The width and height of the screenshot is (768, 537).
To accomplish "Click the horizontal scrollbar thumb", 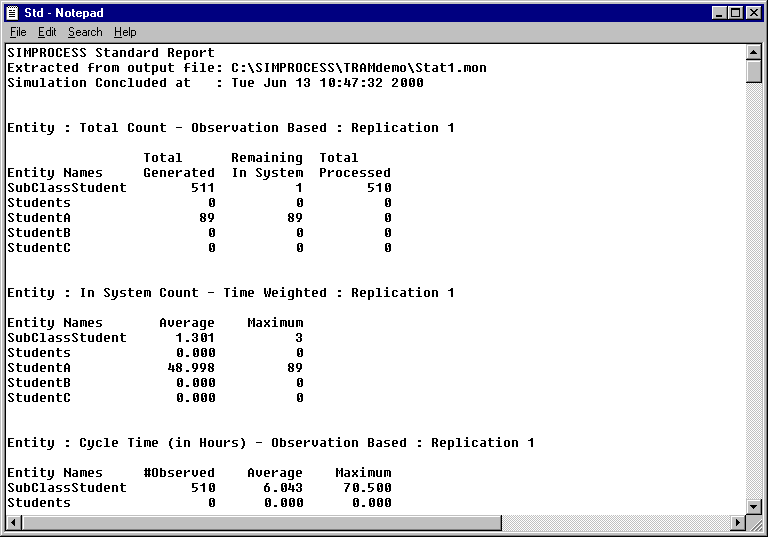I will pos(262,522).
